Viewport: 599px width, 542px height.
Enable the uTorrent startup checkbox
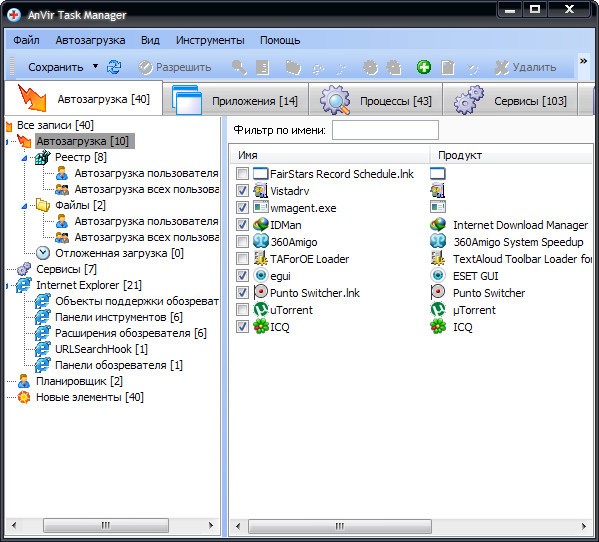242,309
